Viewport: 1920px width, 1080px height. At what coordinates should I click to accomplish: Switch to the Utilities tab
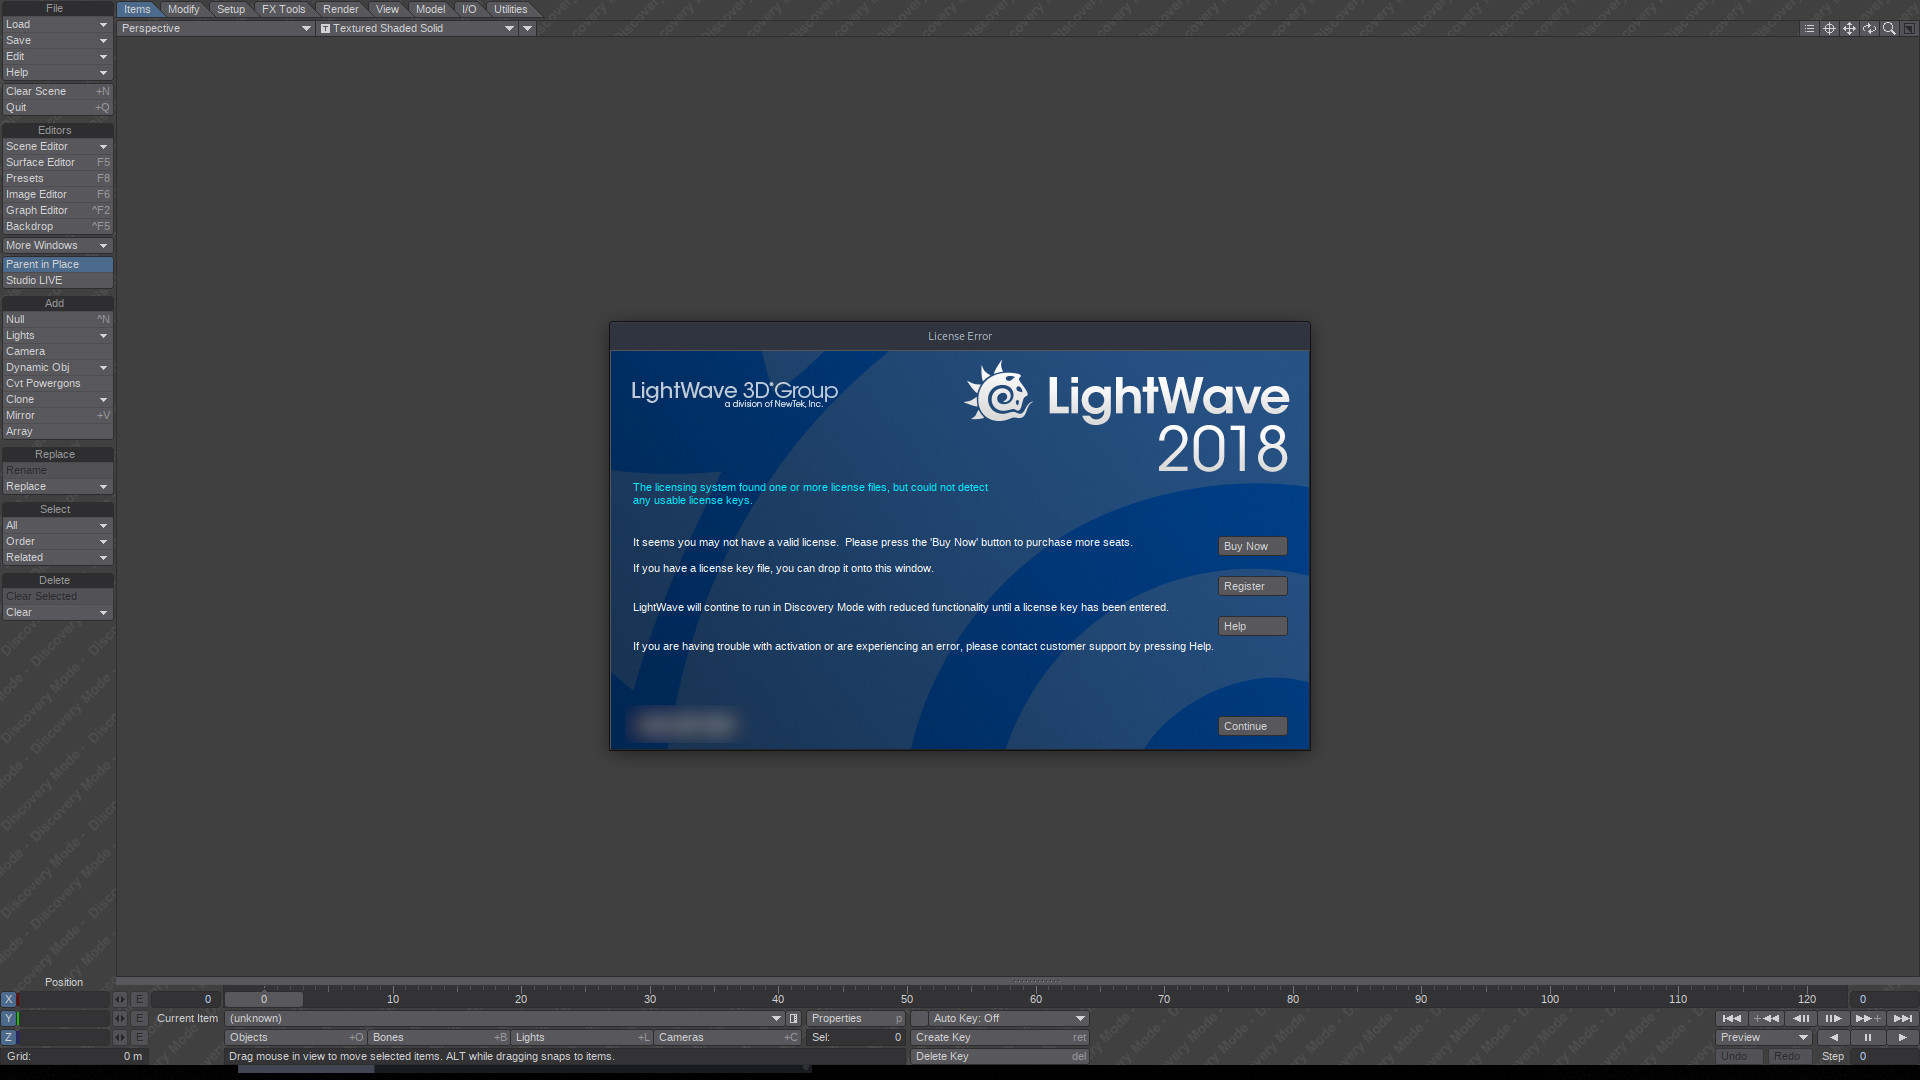[x=511, y=9]
